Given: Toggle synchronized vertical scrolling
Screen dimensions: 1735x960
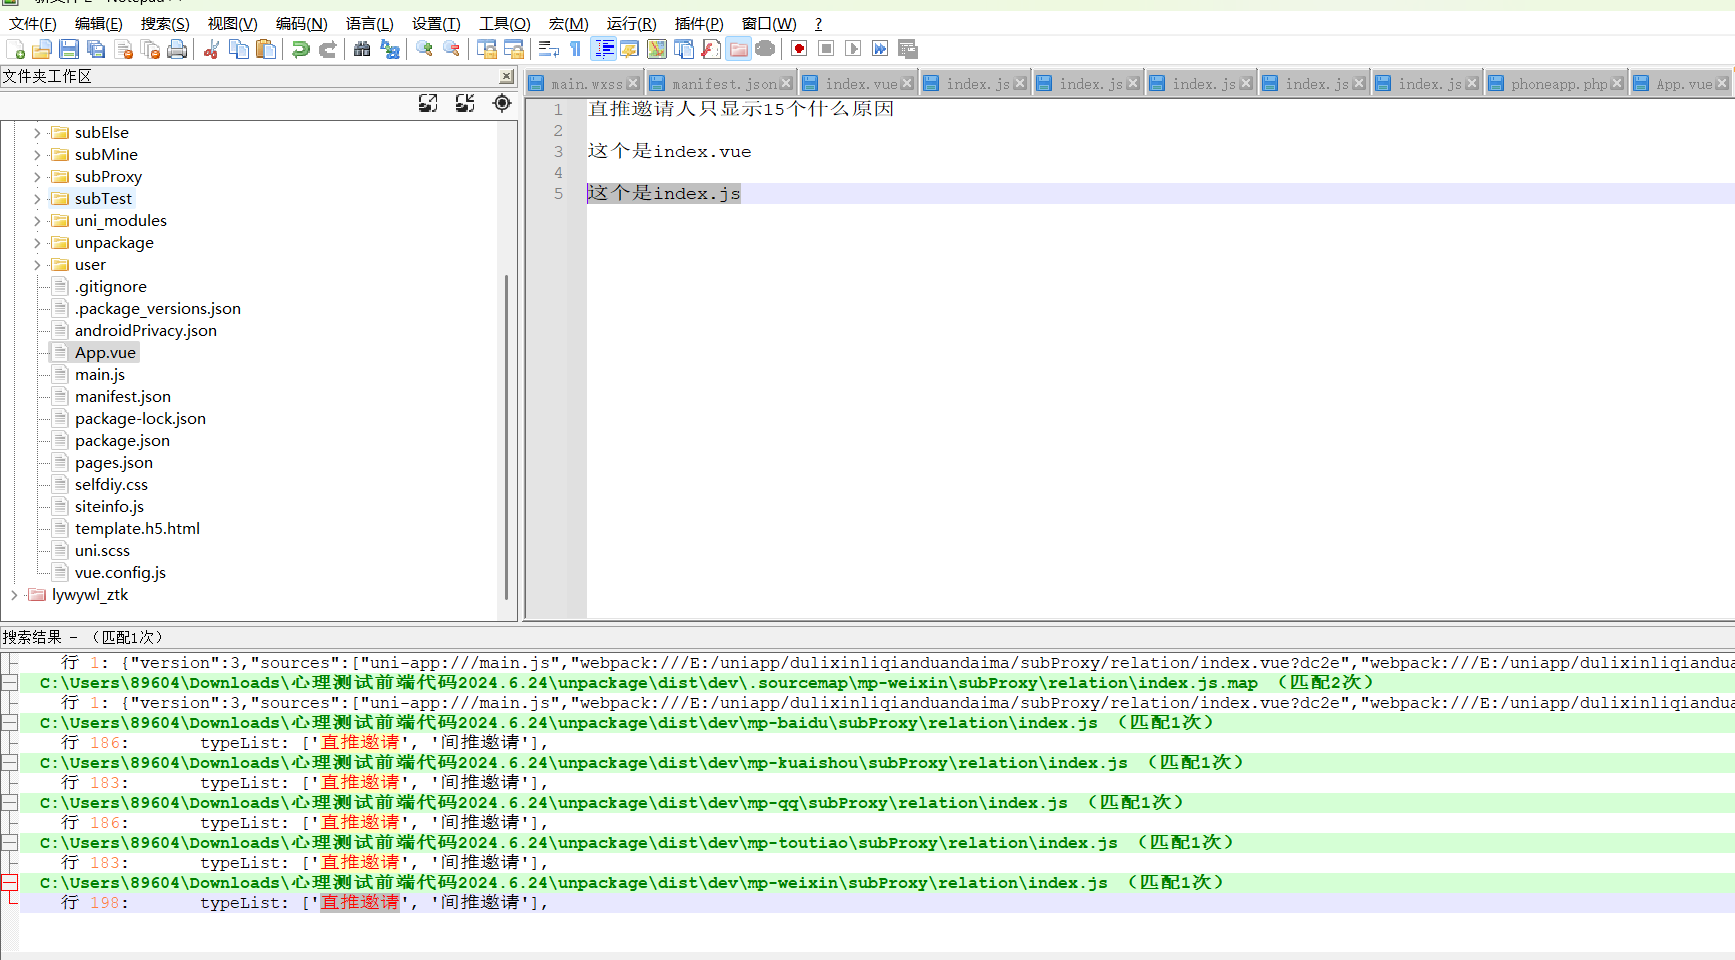Looking at the screenshot, I should pos(487,49).
